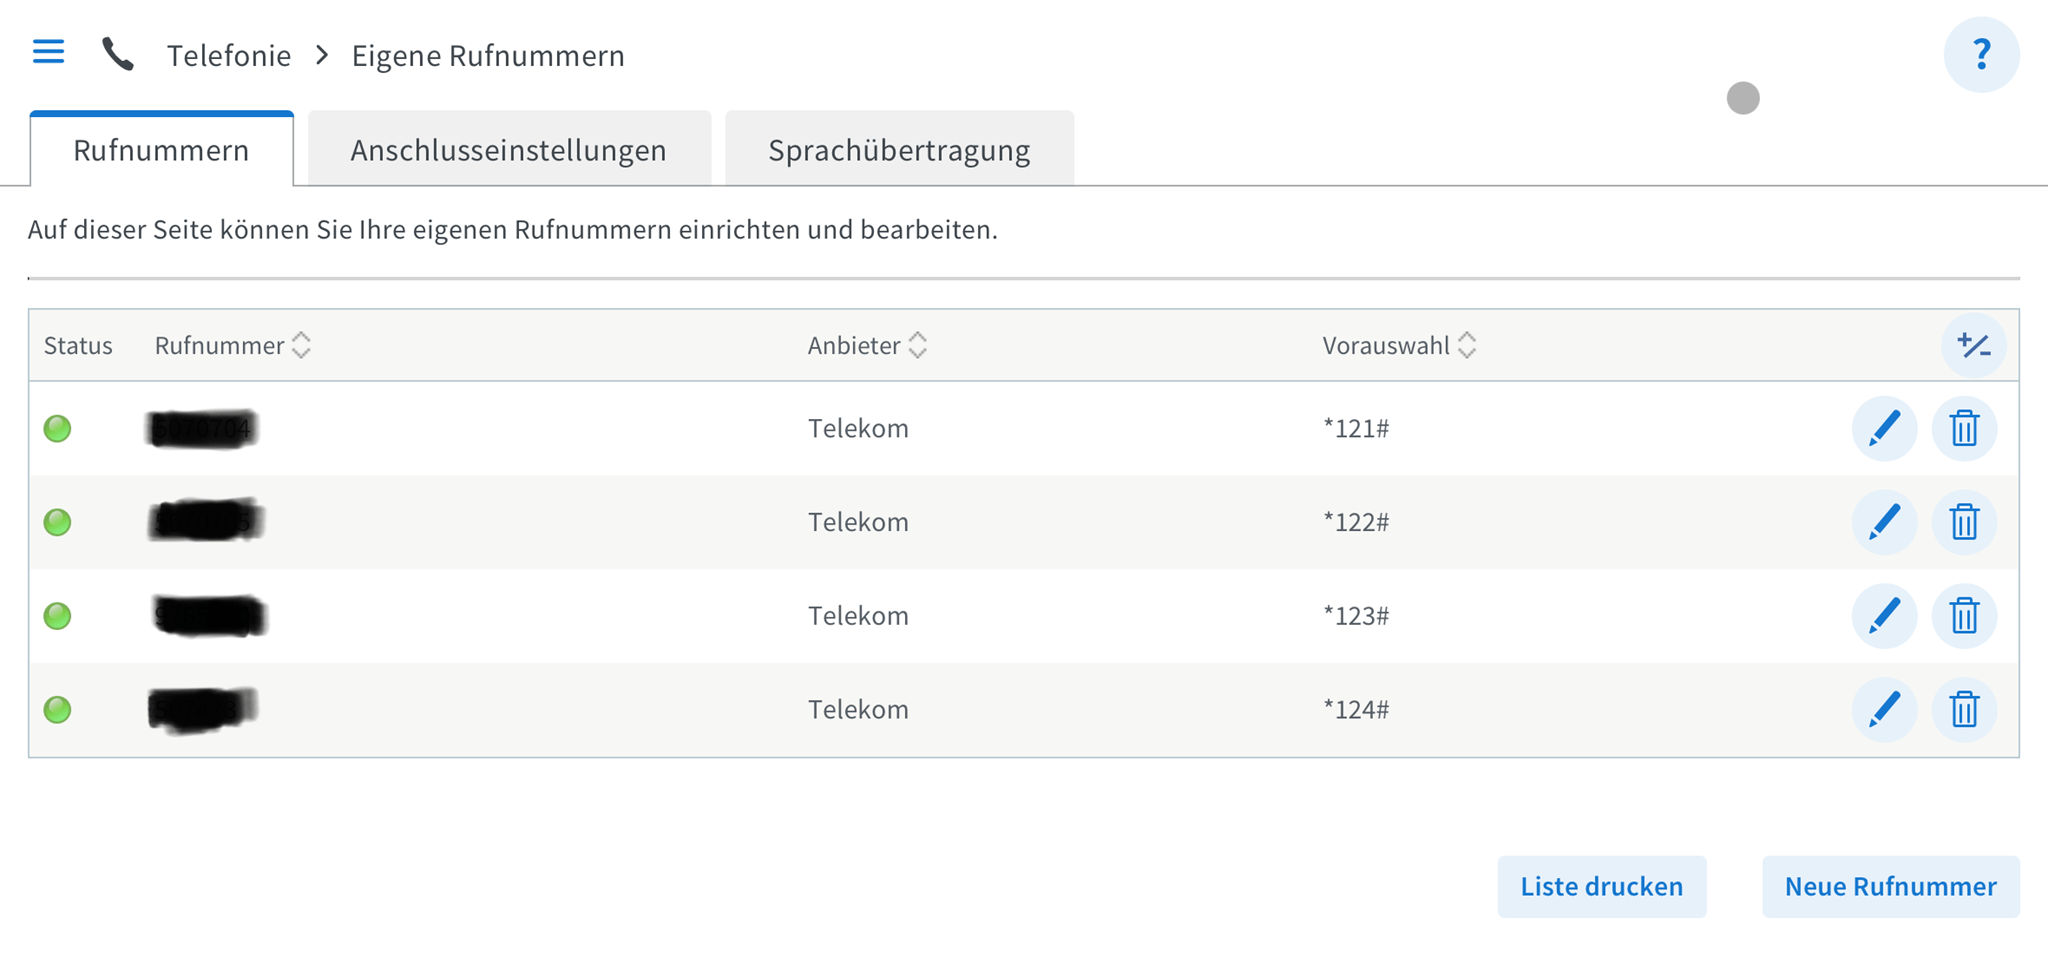2048x958 pixels.
Task: Edit the number with preselection *124#
Action: click(1884, 710)
